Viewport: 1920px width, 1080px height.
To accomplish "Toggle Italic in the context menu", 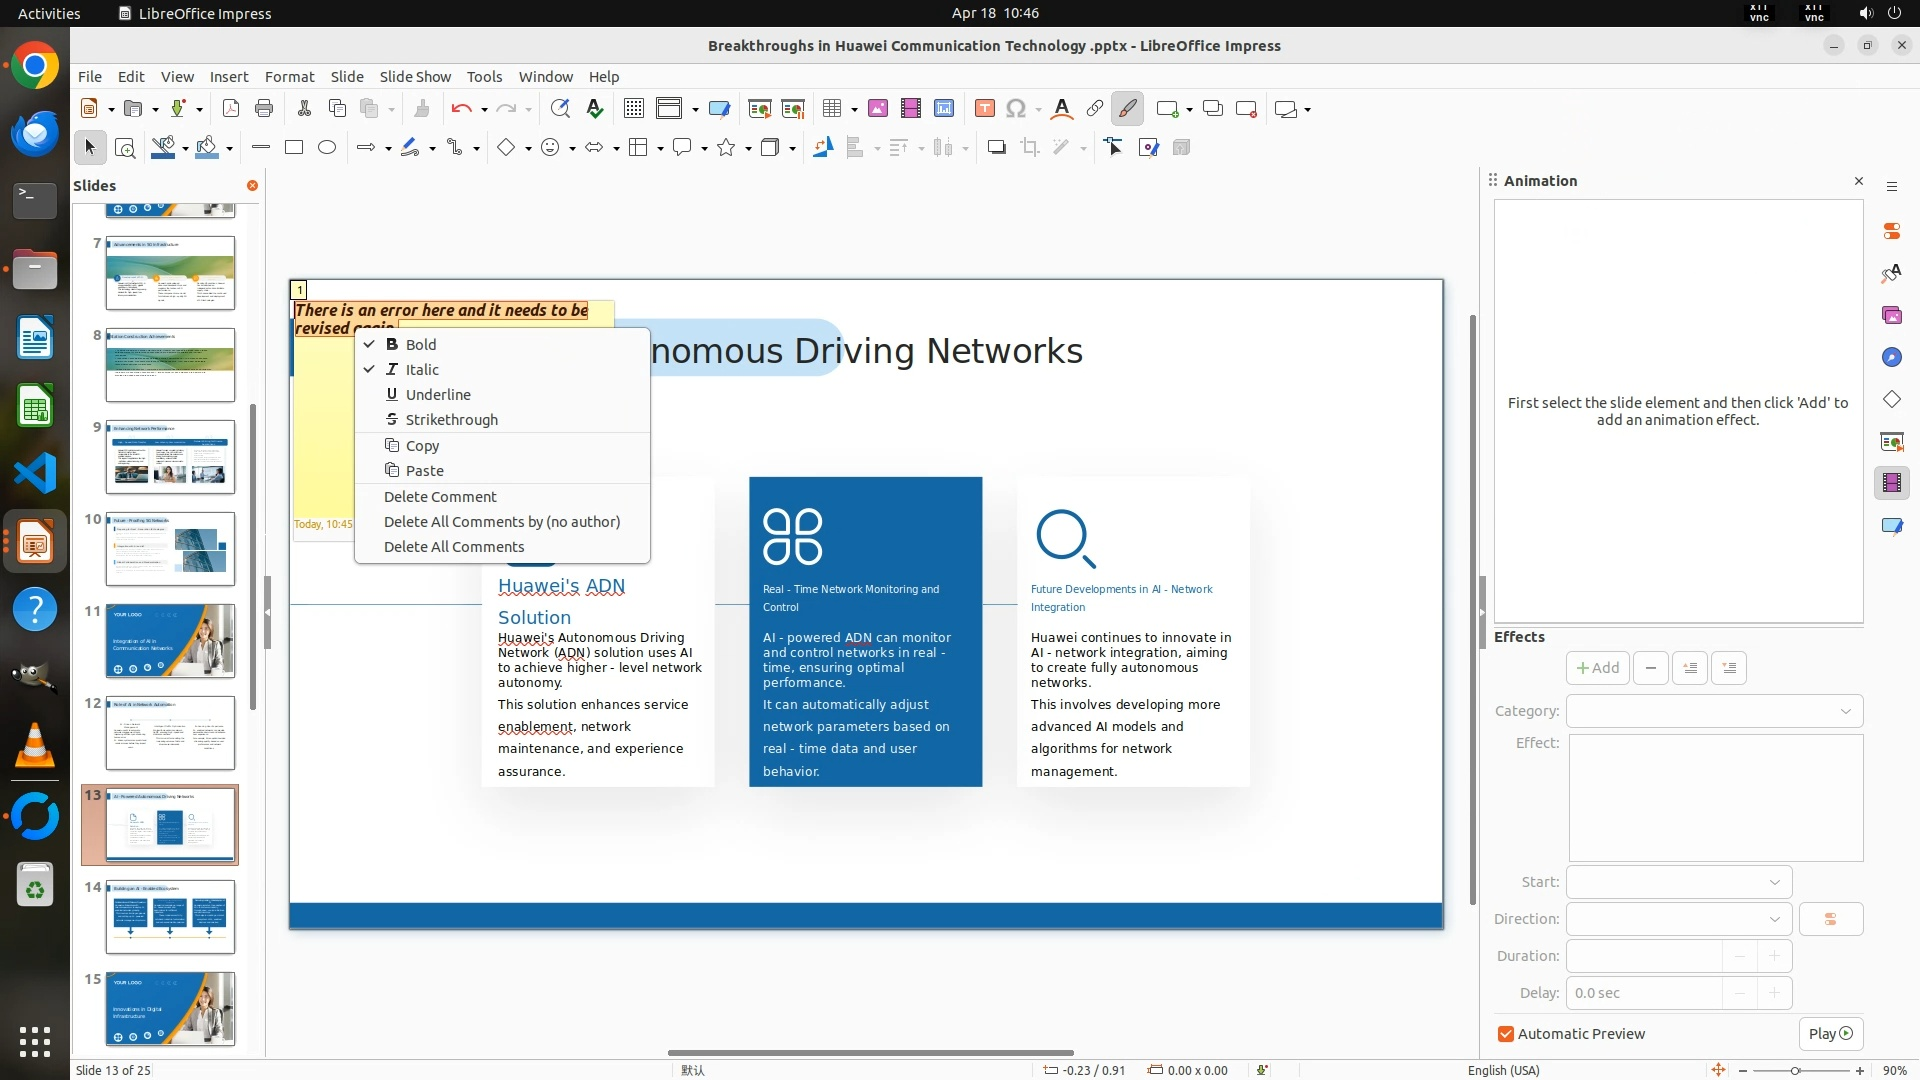I will pos(422,370).
